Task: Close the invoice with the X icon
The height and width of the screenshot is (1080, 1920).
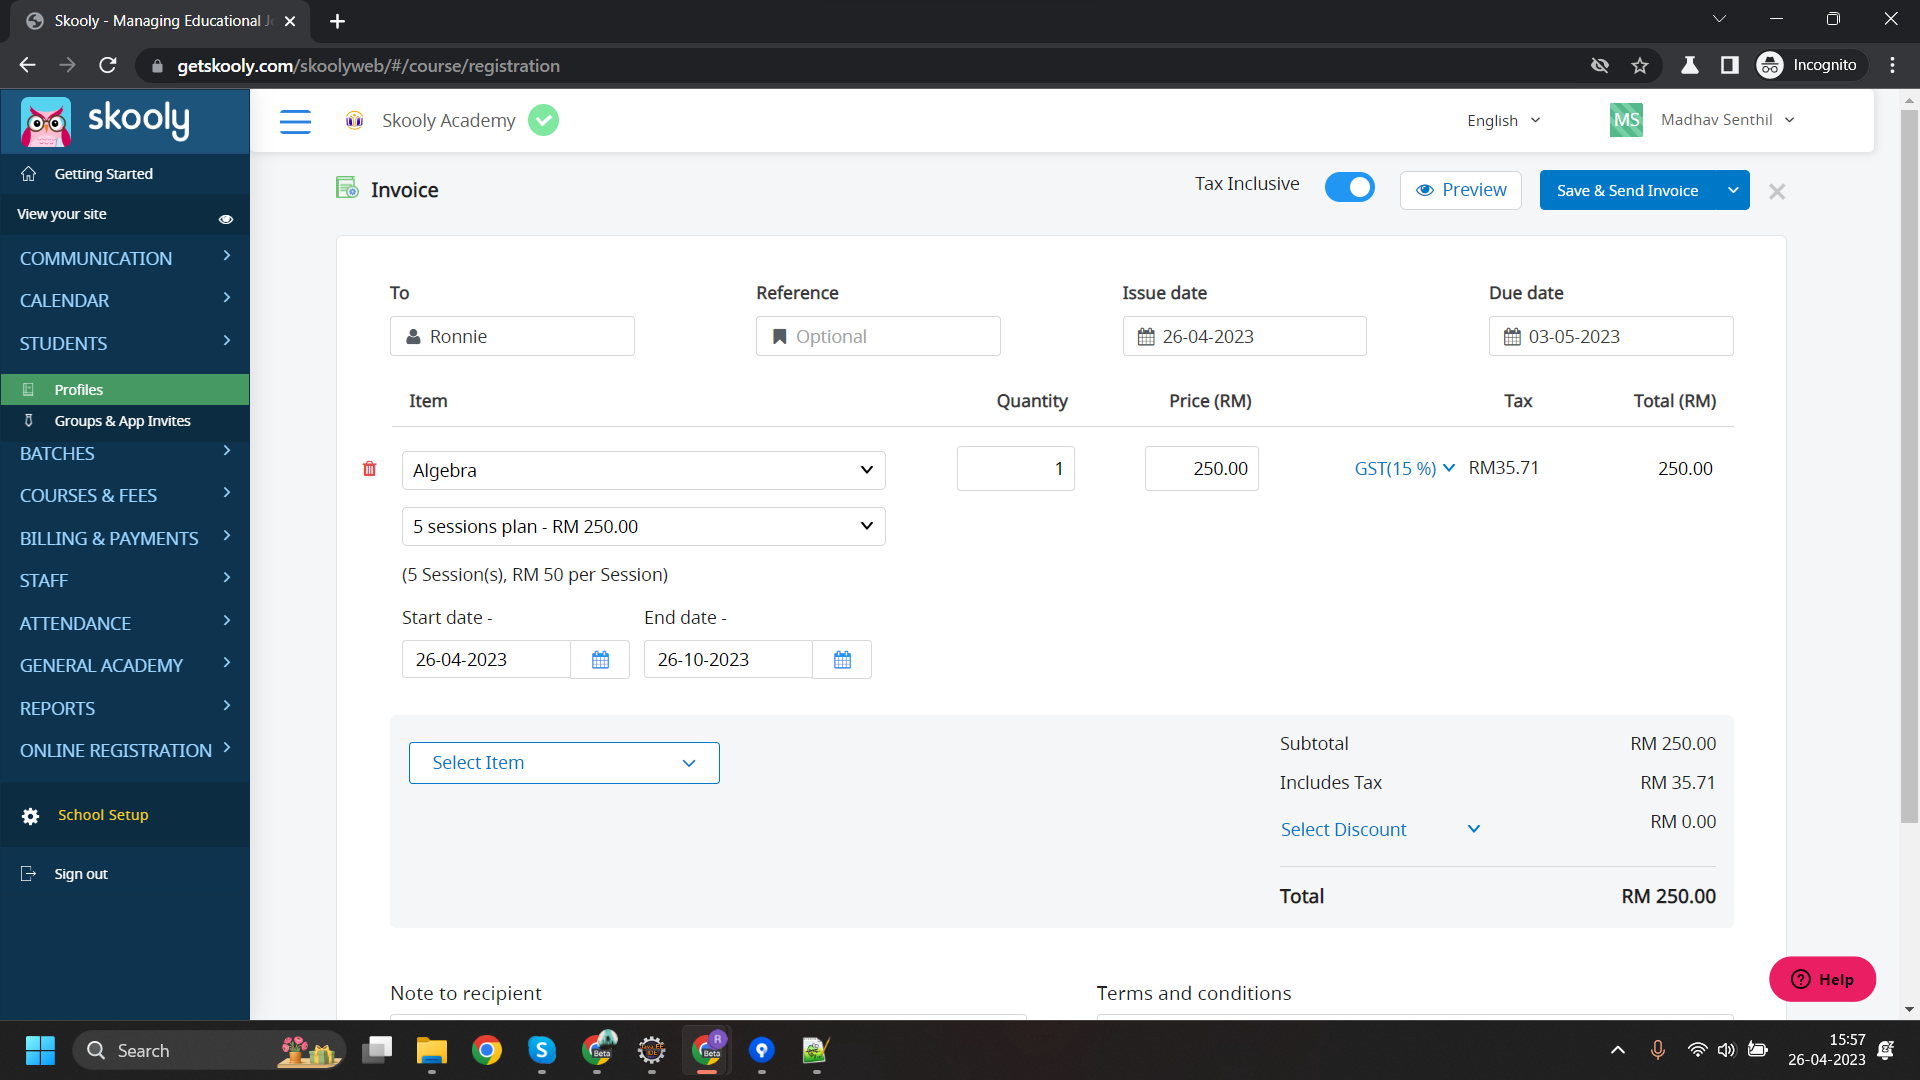Action: click(x=1777, y=191)
